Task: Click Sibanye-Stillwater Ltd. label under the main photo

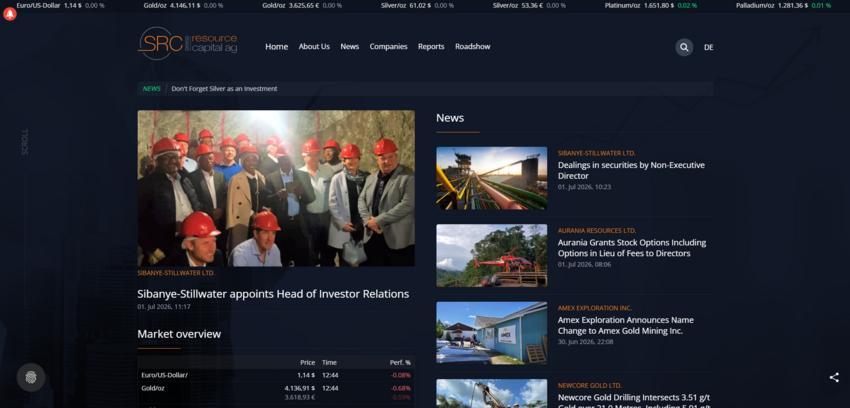Action: [176, 273]
